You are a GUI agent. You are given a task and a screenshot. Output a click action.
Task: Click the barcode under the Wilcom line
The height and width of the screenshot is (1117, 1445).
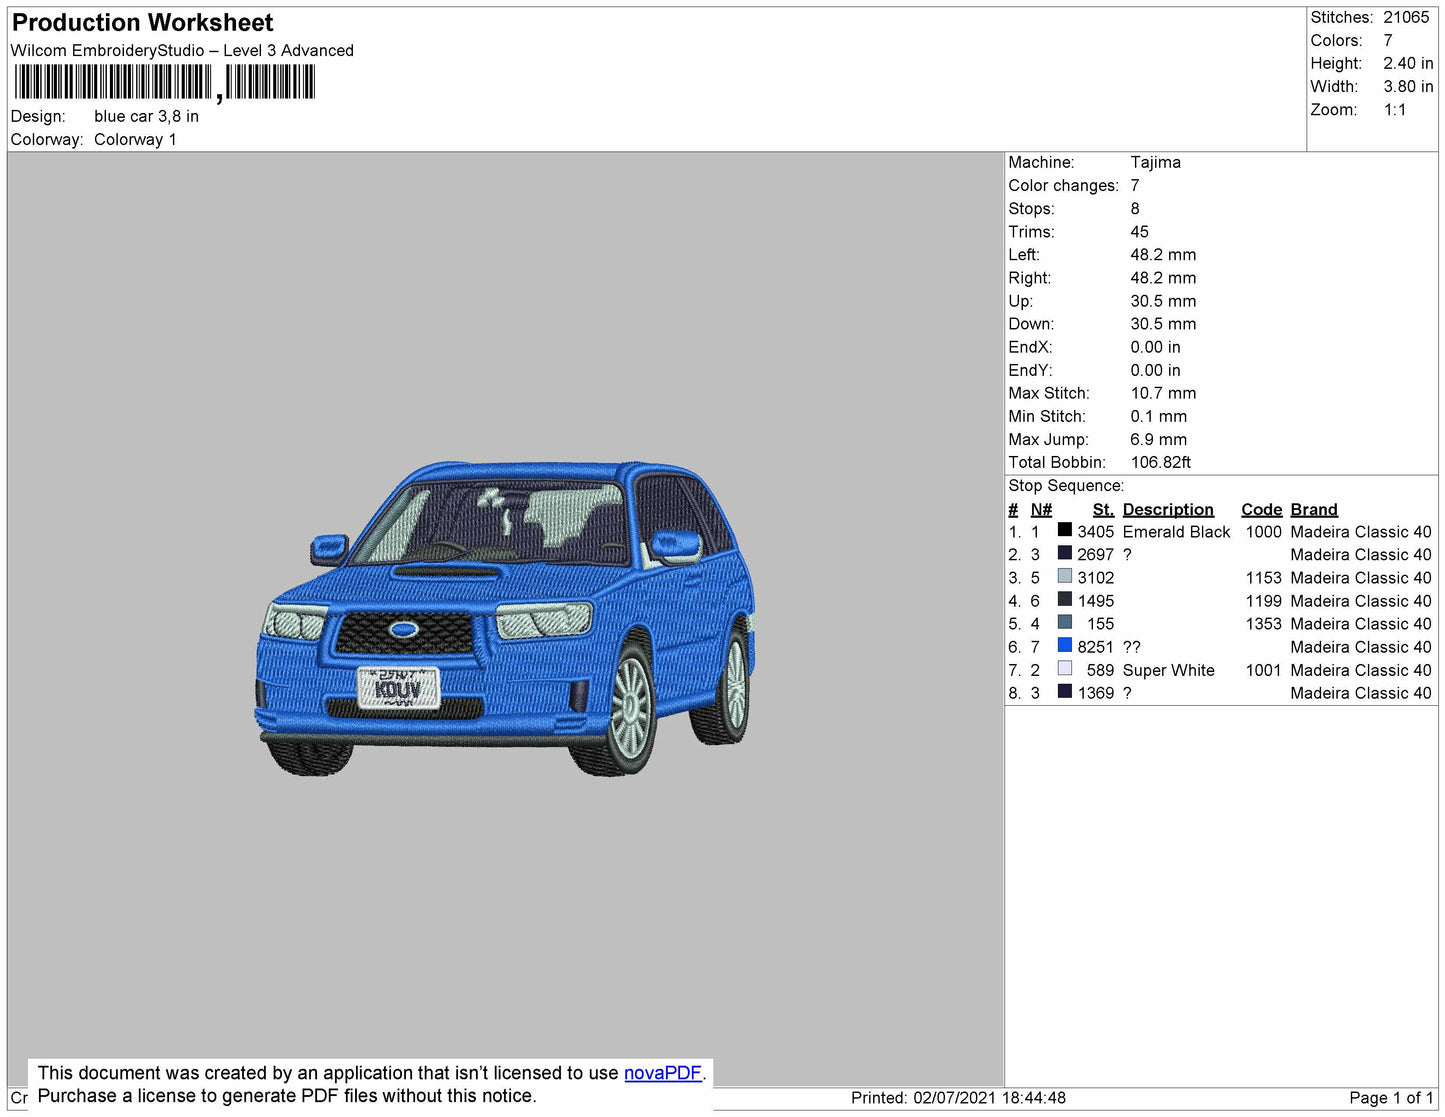pyautogui.click(x=165, y=83)
